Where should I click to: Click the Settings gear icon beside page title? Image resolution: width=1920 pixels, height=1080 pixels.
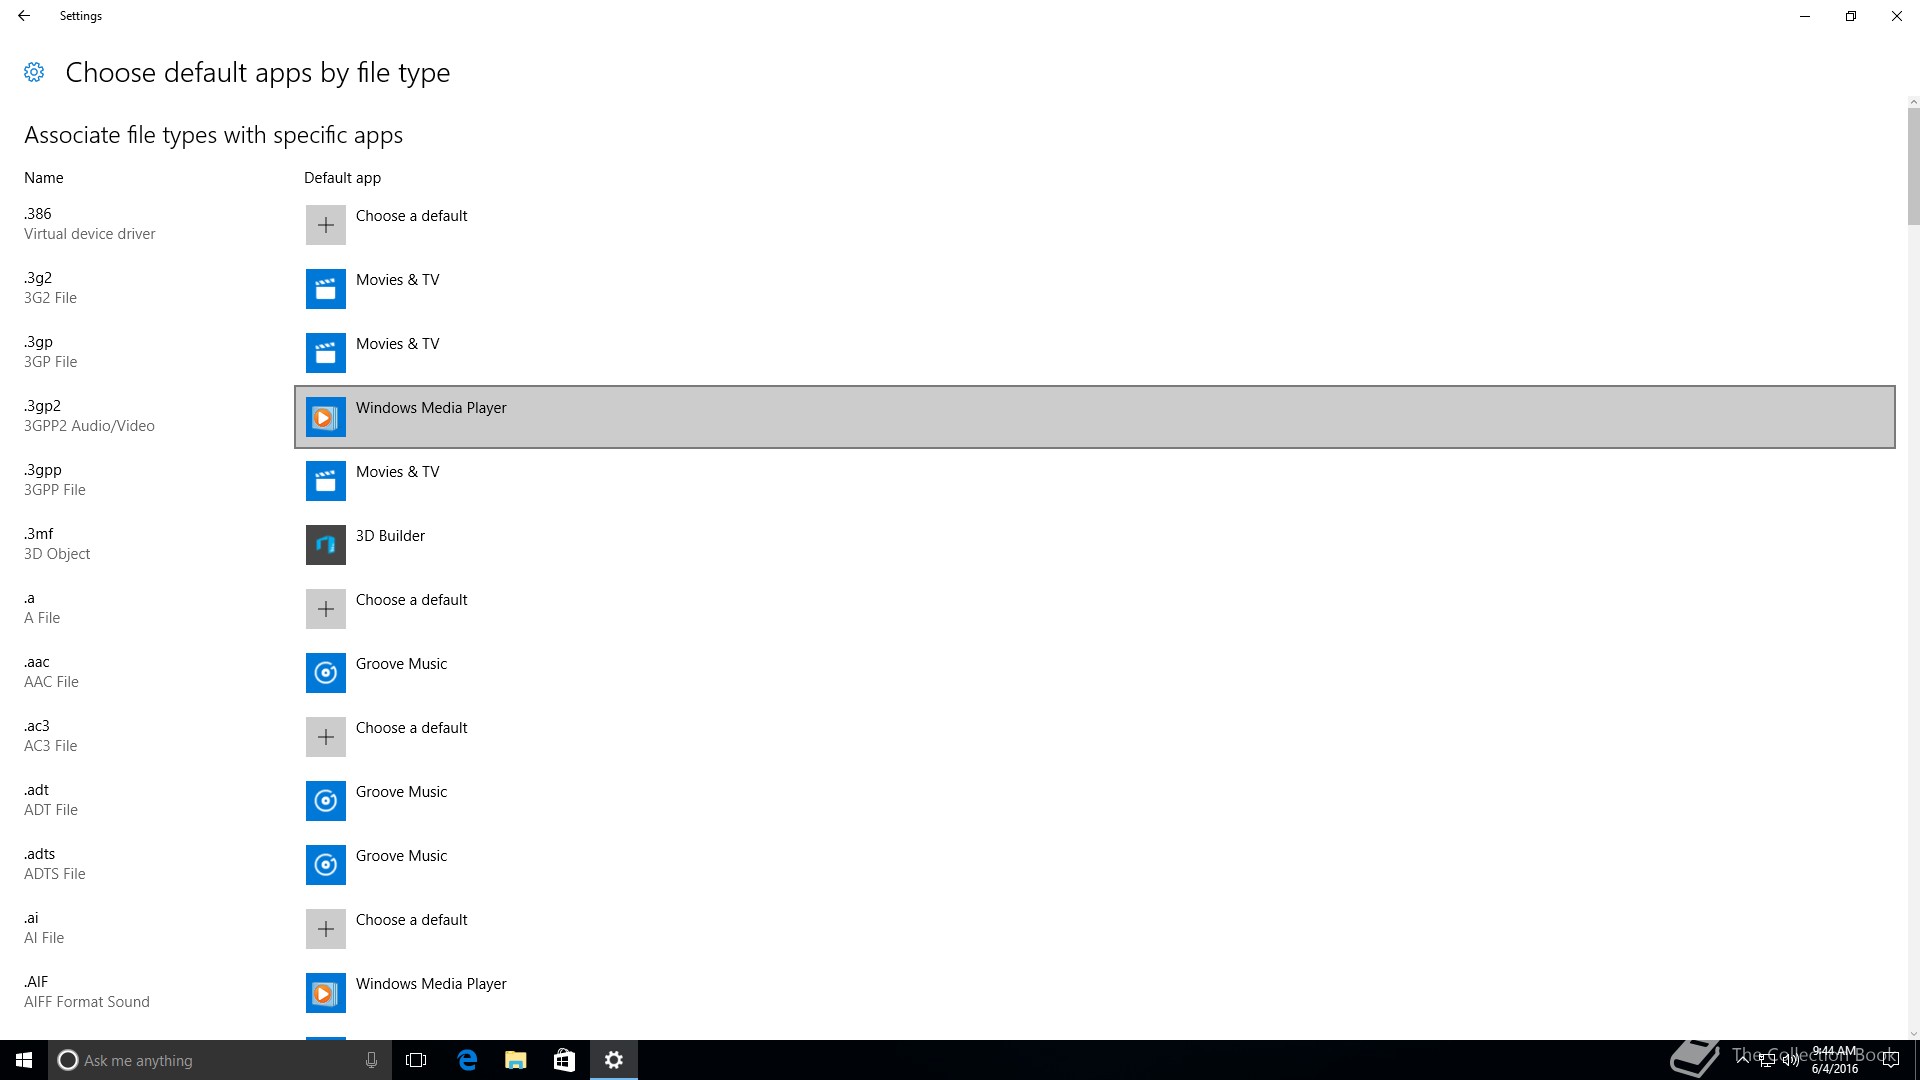pyautogui.click(x=34, y=72)
